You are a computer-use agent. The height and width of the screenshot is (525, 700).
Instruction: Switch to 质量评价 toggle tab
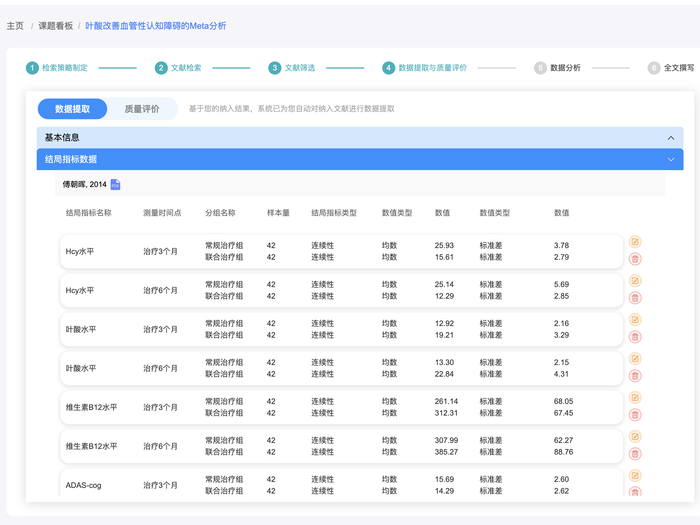coord(141,109)
